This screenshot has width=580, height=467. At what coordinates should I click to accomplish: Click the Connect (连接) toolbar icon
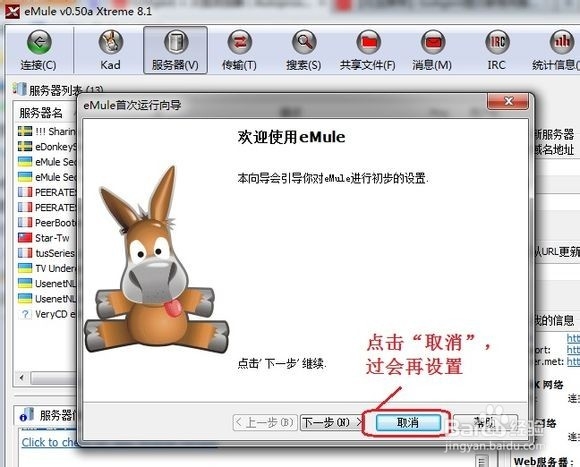pyautogui.click(x=38, y=51)
